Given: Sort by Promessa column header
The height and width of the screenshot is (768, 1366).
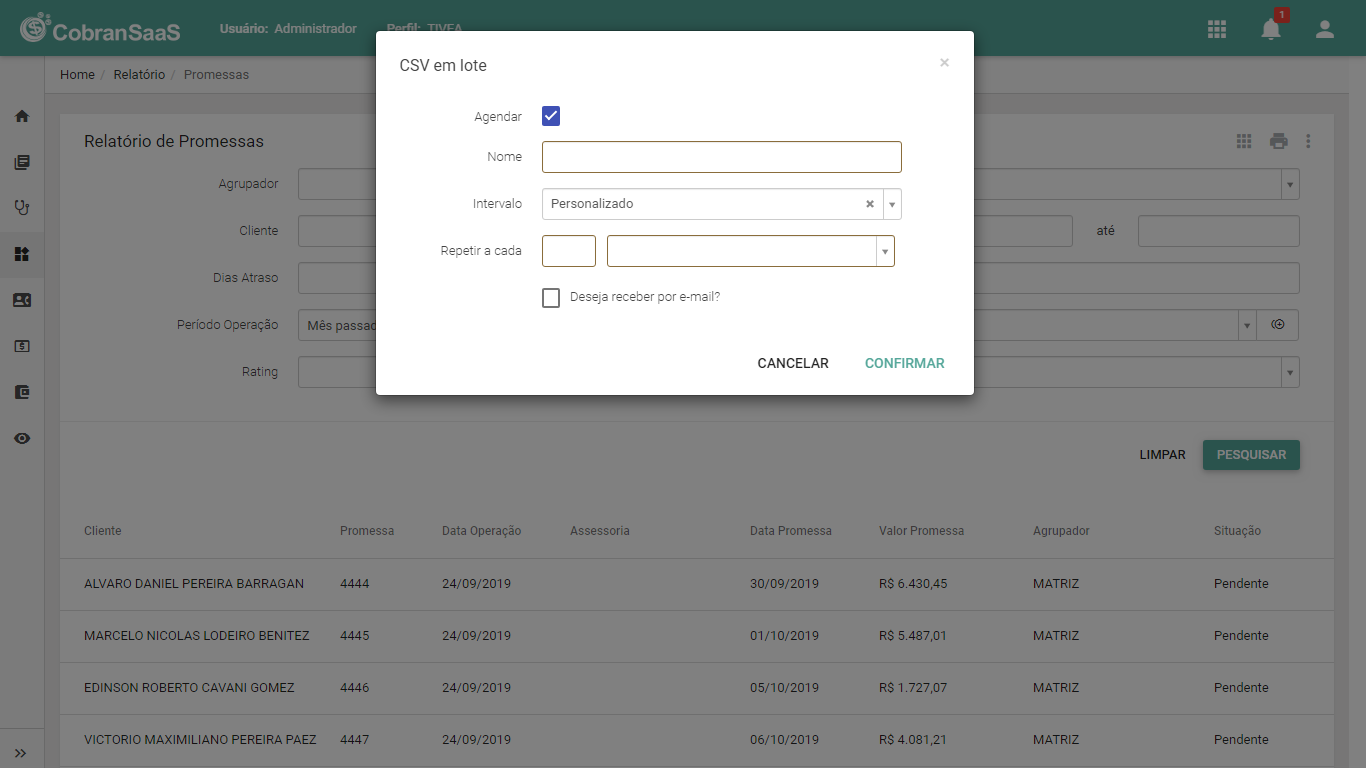Looking at the screenshot, I should click(367, 531).
